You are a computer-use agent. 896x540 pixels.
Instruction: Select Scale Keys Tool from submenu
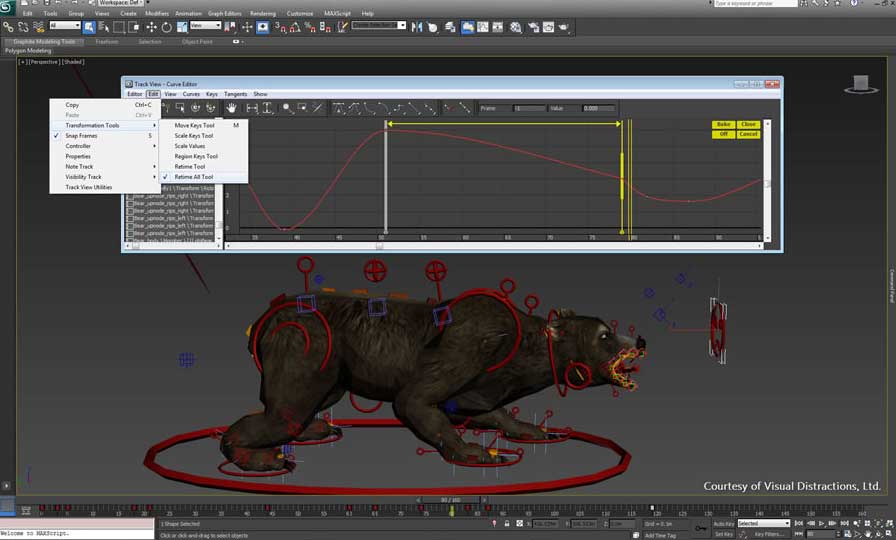pos(203,135)
